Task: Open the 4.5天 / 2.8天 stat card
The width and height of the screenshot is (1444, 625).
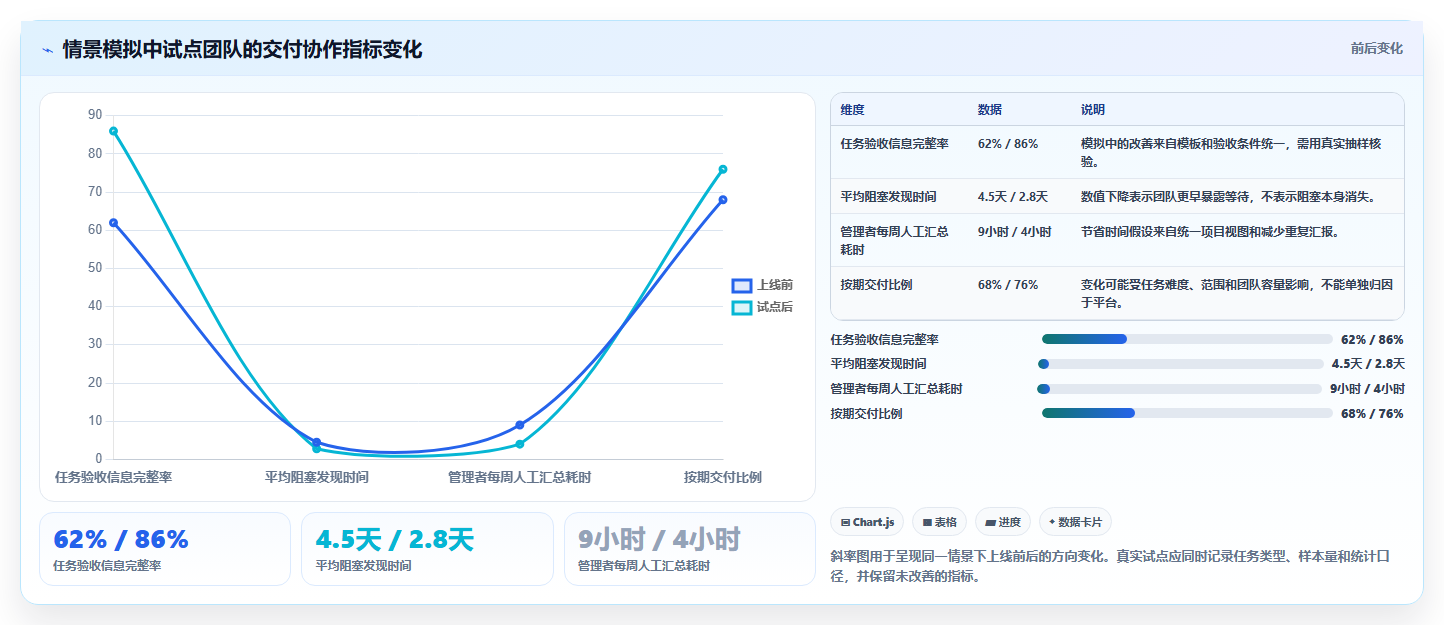Action: (x=427, y=549)
